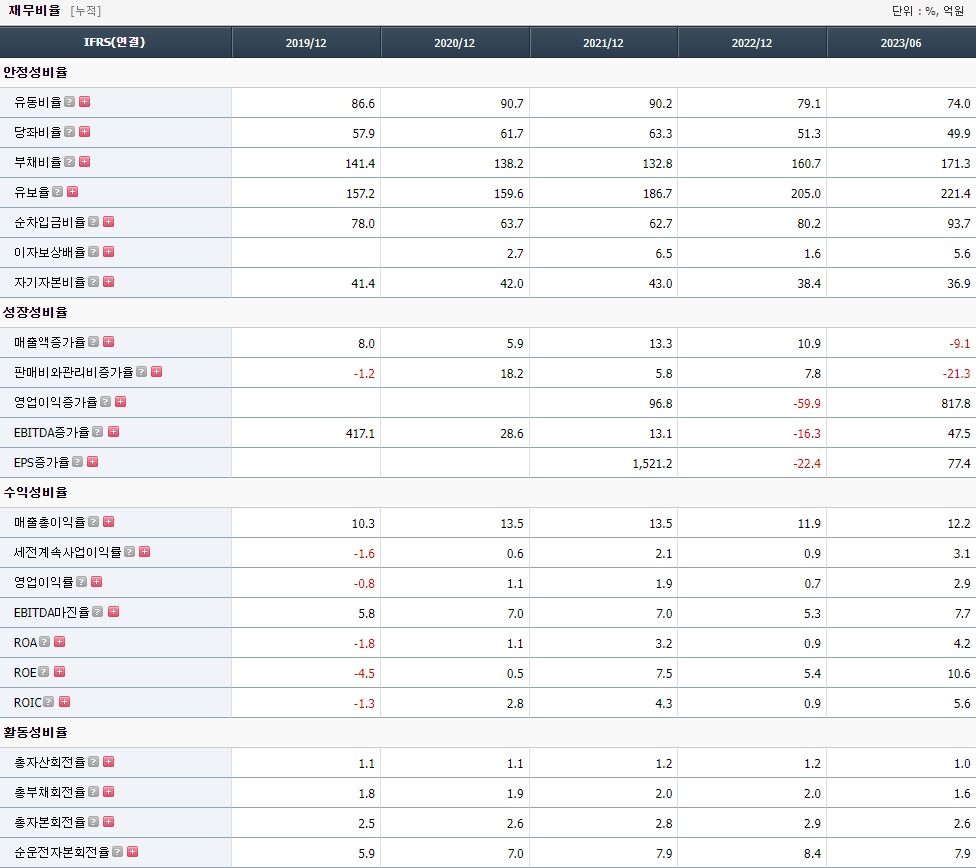Click plus icon beside 세전계속사업이익률

pyautogui.click(x=145, y=551)
